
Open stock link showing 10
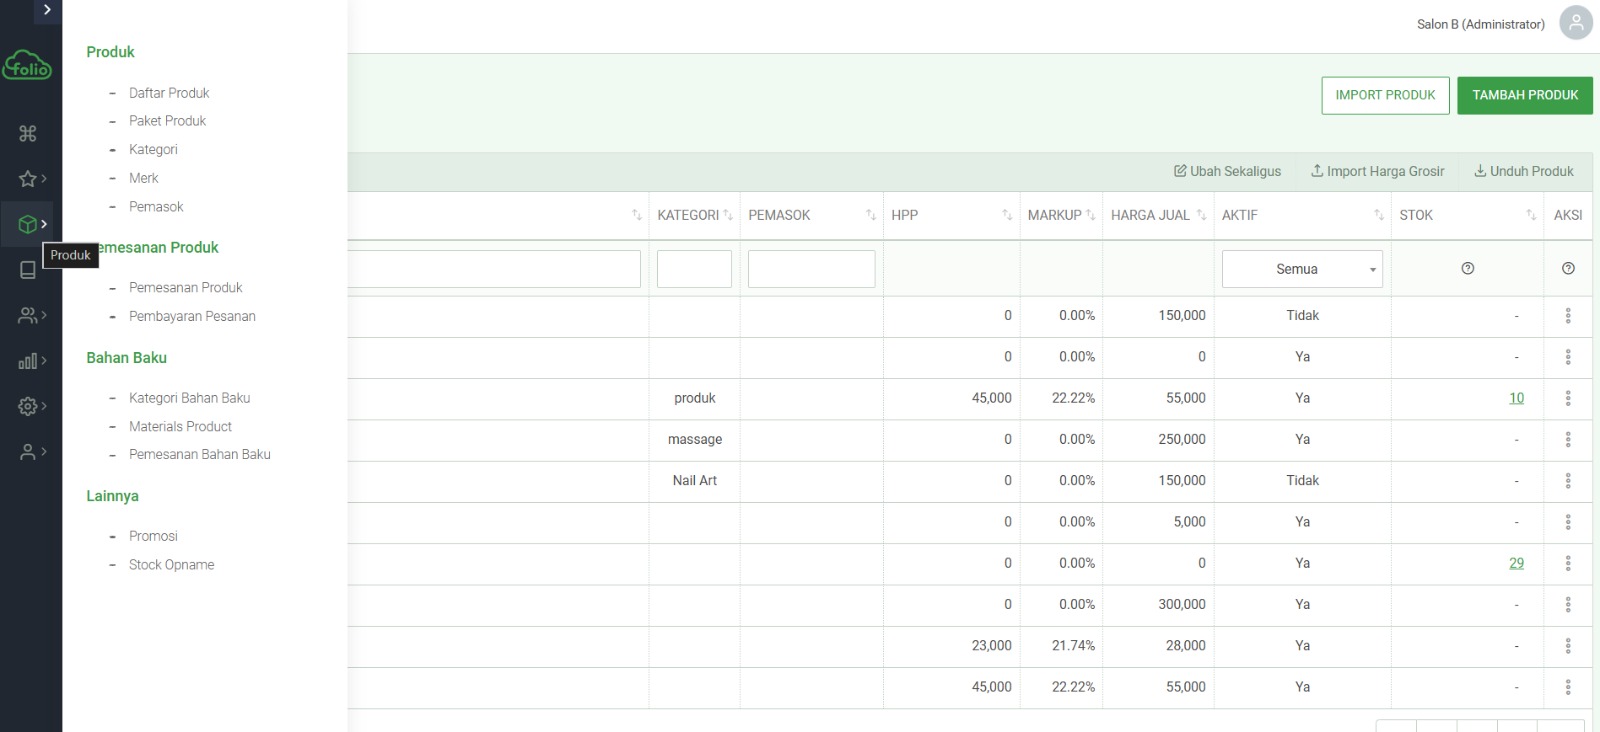point(1516,398)
